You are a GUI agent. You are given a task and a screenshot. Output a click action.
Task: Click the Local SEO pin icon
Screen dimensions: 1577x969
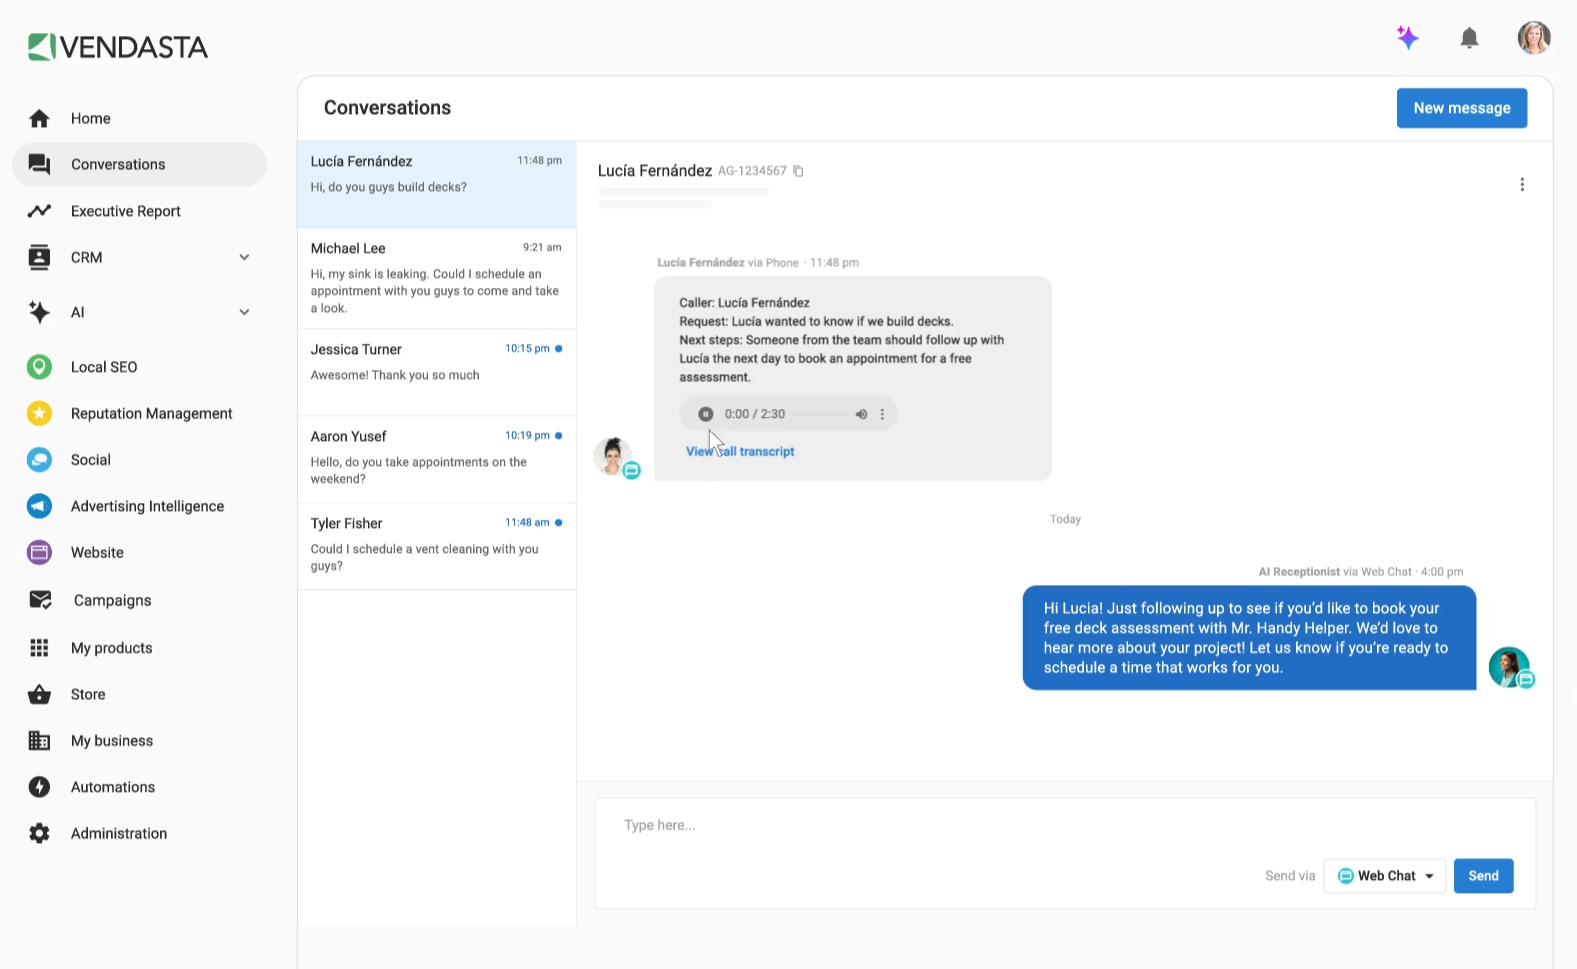[x=39, y=367]
